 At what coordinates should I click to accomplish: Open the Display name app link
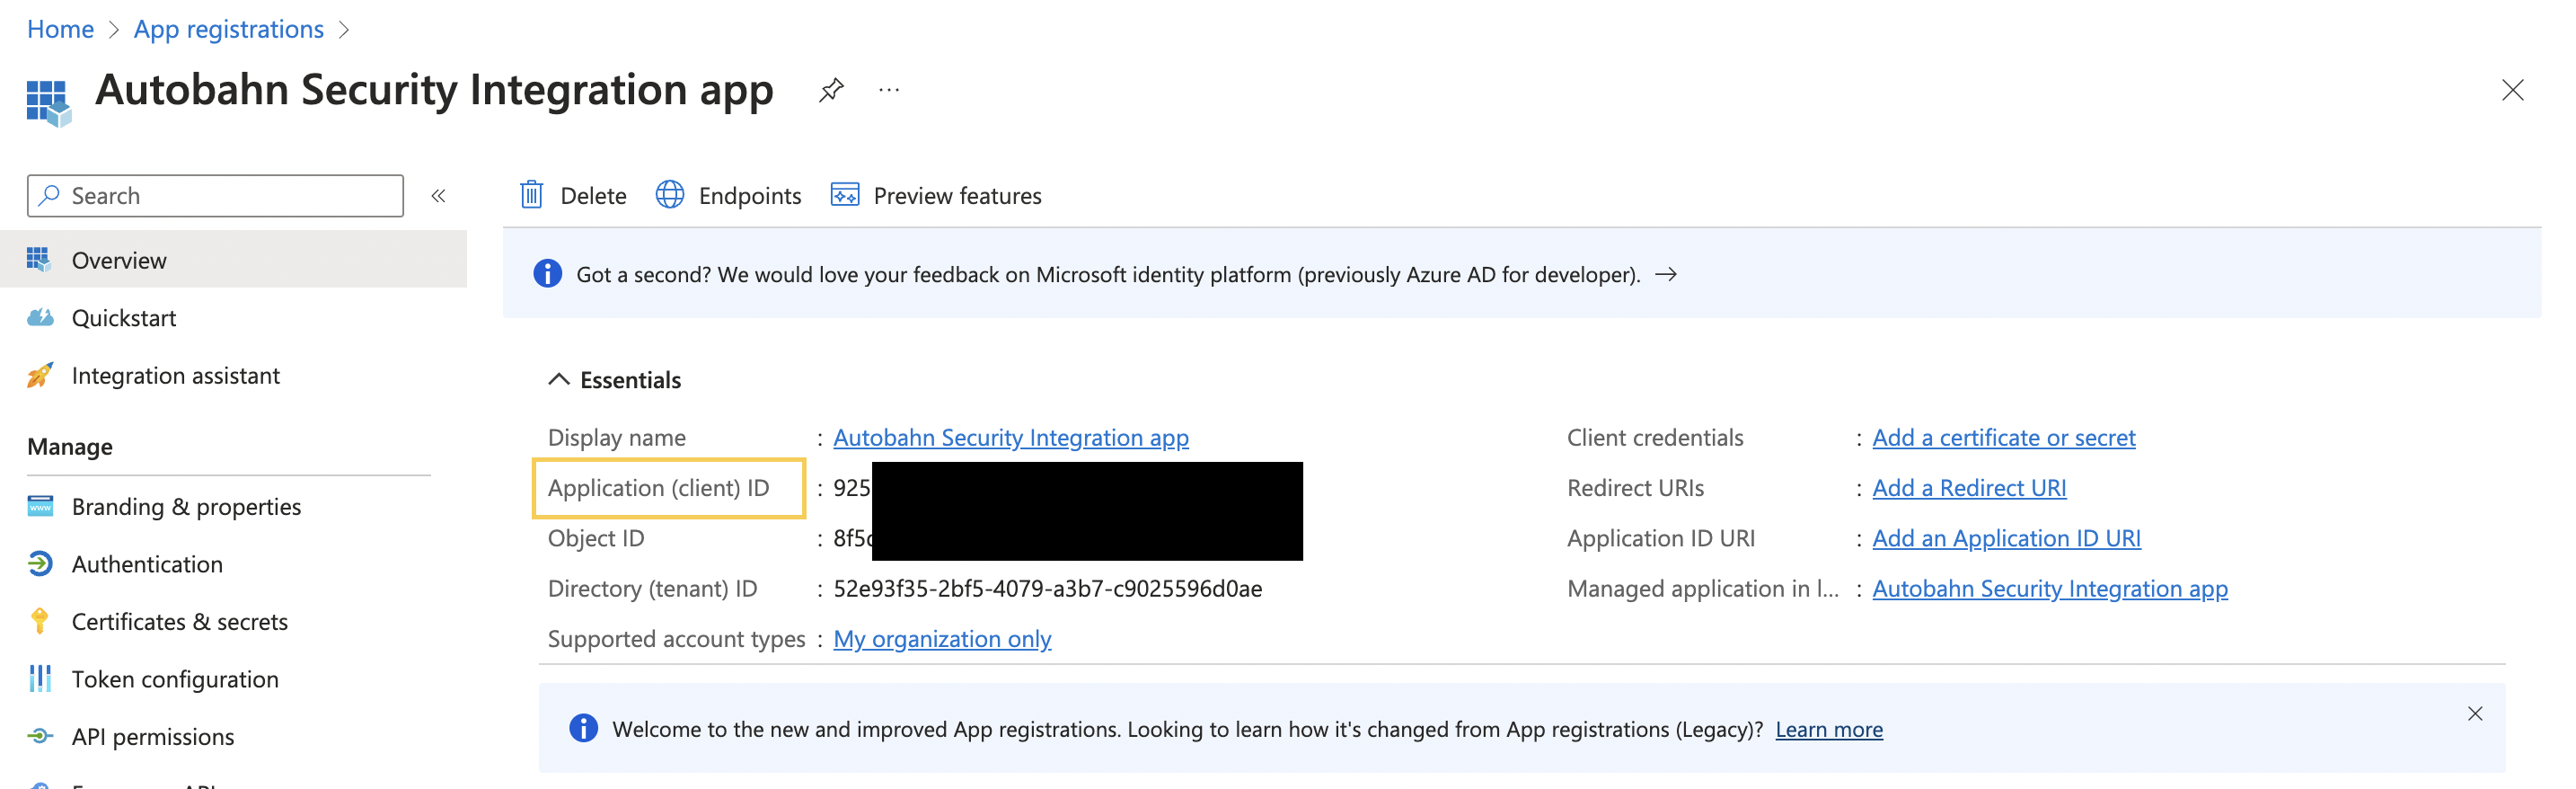coord(1011,438)
